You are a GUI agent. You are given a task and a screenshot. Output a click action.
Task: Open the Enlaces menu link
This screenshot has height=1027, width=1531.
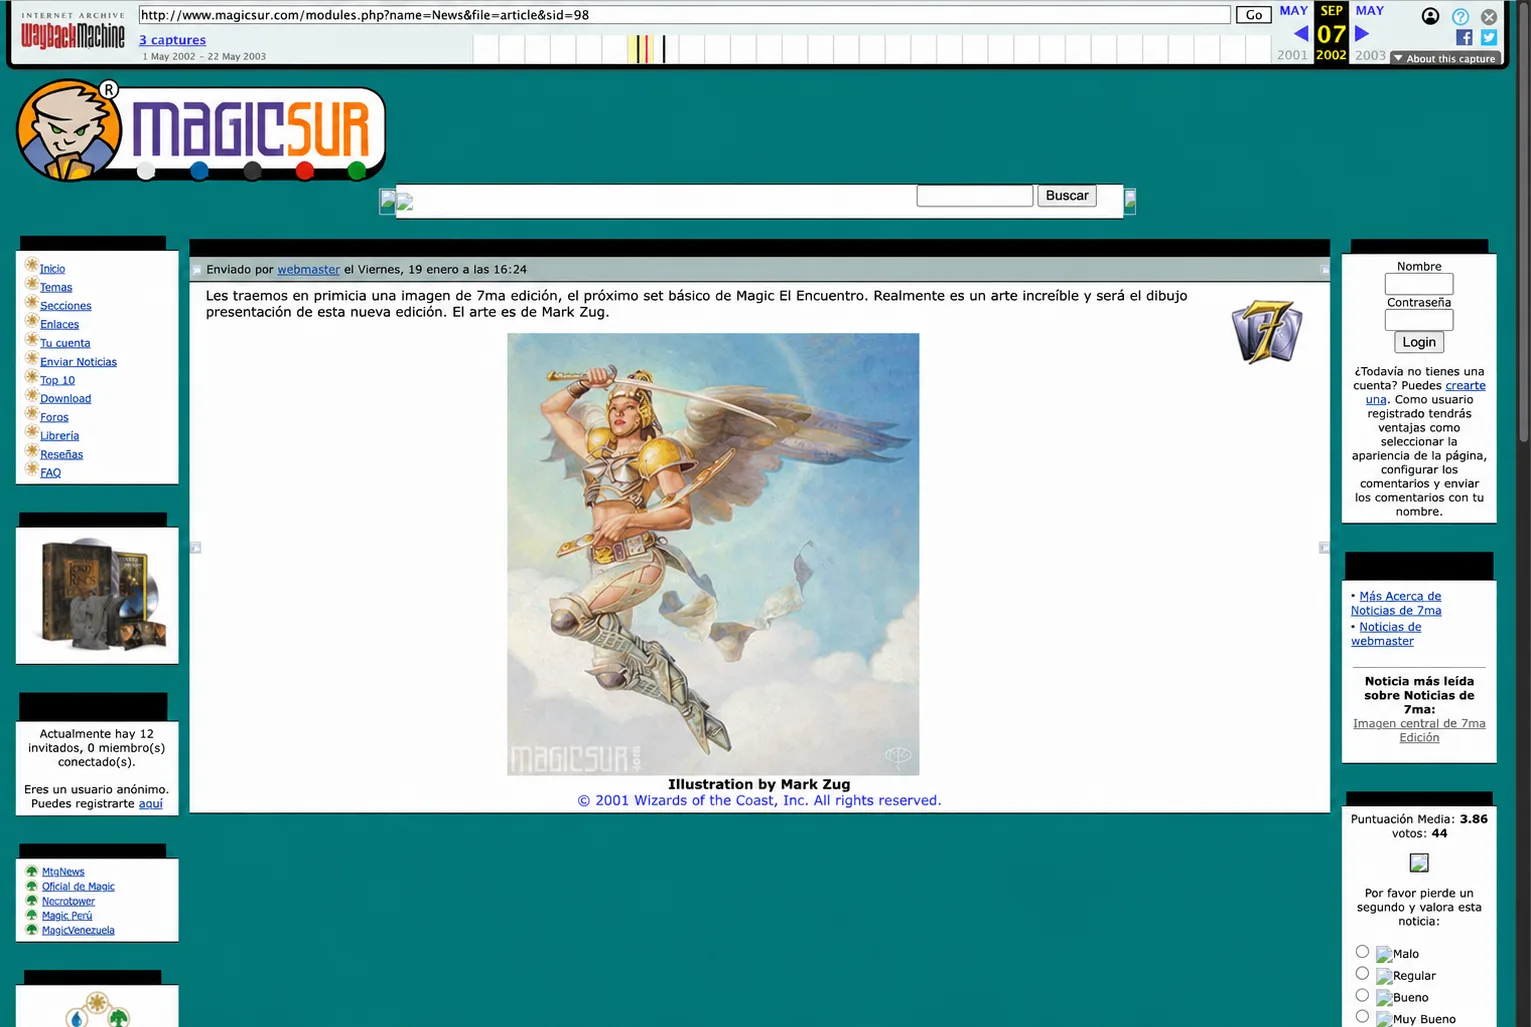point(59,324)
